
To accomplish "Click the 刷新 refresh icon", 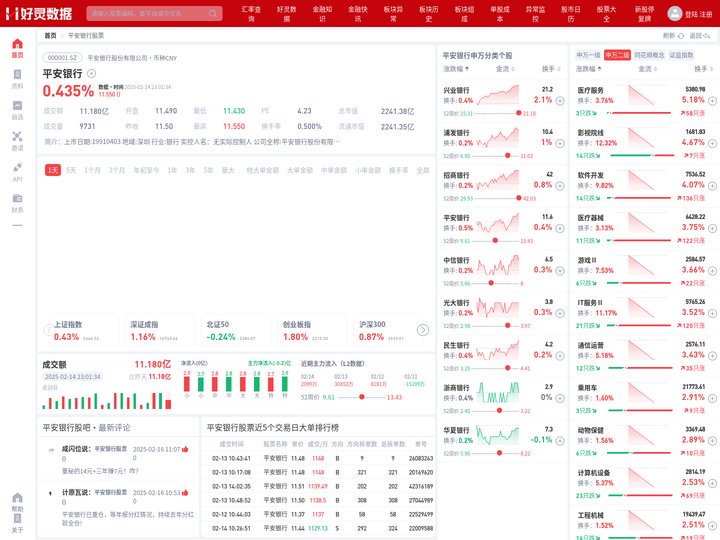I will tap(681, 36).
